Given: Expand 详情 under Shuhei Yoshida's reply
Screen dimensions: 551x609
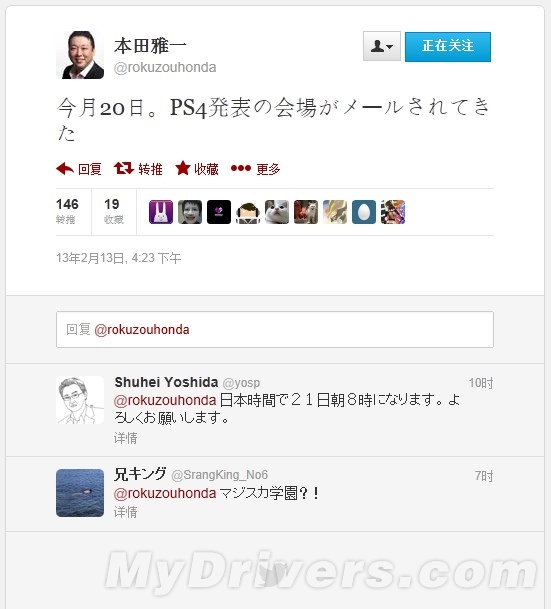Looking at the screenshot, I should point(125,438).
